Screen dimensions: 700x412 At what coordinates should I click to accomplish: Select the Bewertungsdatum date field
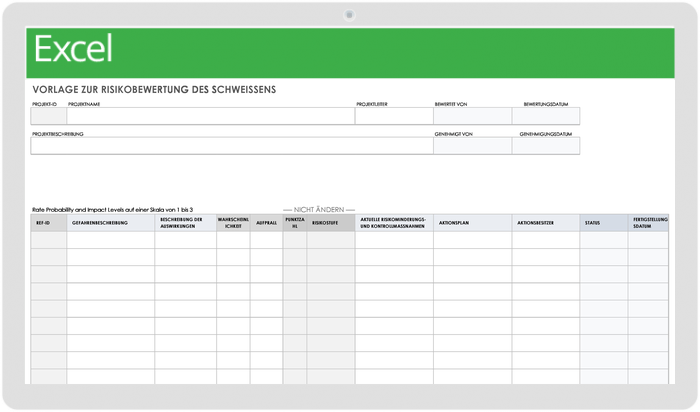(546, 116)
